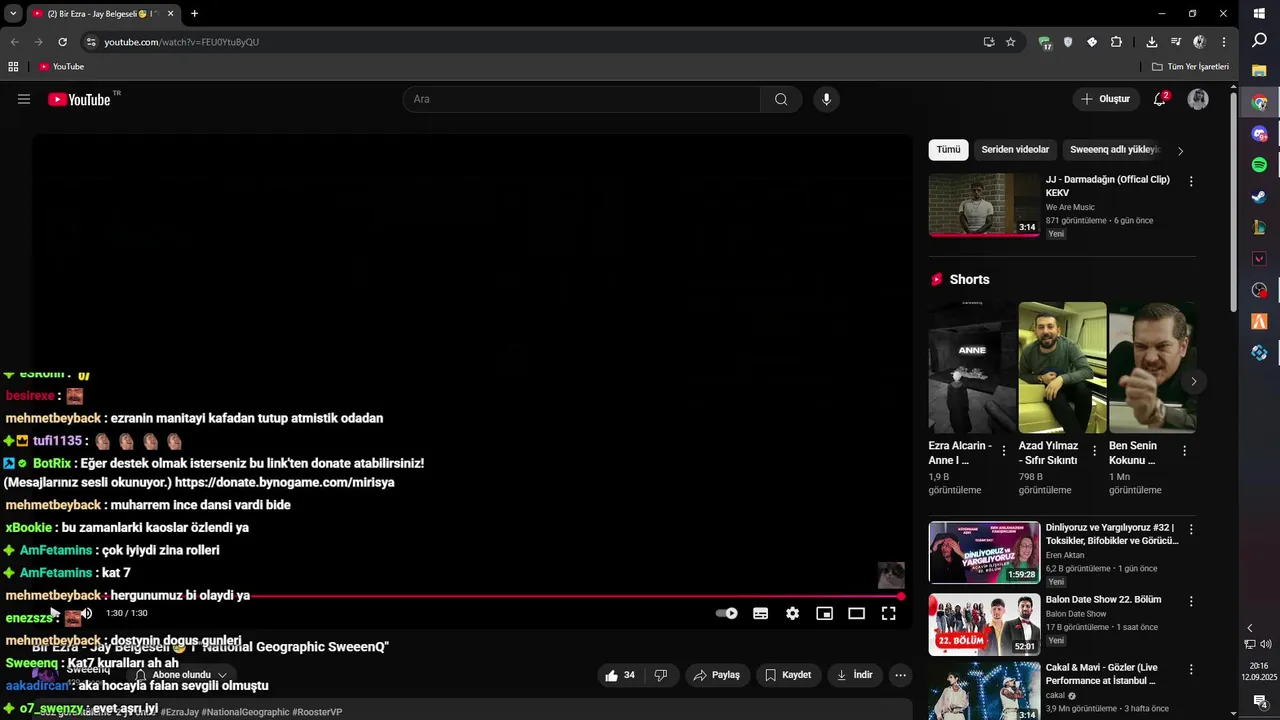This screenshot has width=1280, height=720.
Task: Open File Explorer from the taskbar
Action: coord(1259,71)
